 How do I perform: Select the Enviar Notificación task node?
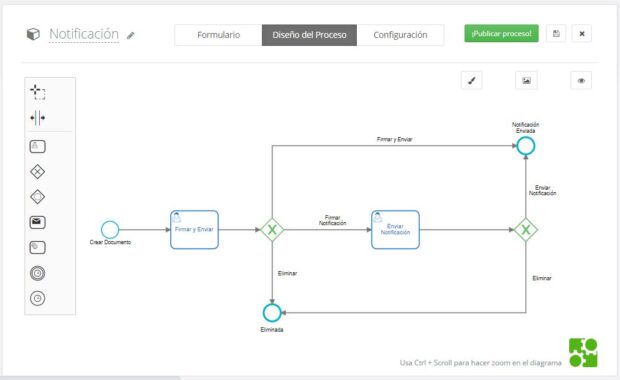[395, 230]
